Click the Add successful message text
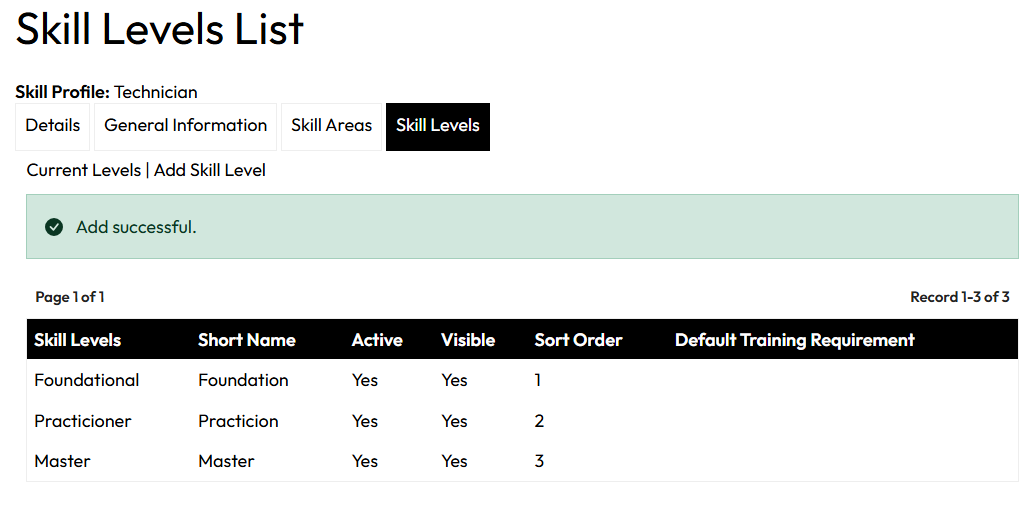 pyautogui.click(x=136, y=227)
